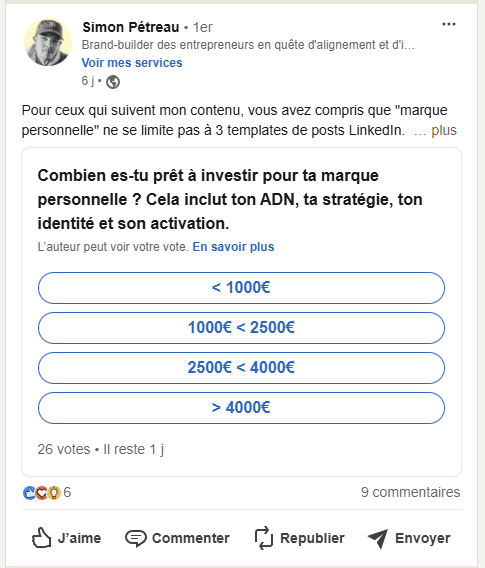Pick the > 4000€ poll option

[x=241, y=408]
